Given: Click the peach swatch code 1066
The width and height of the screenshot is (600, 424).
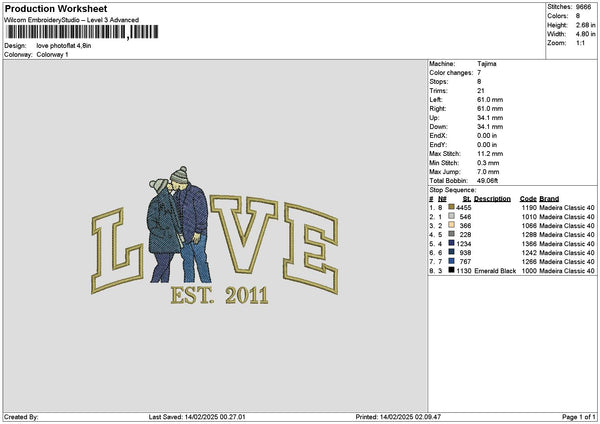Looking at the screenshot, I should coord(452,225).
